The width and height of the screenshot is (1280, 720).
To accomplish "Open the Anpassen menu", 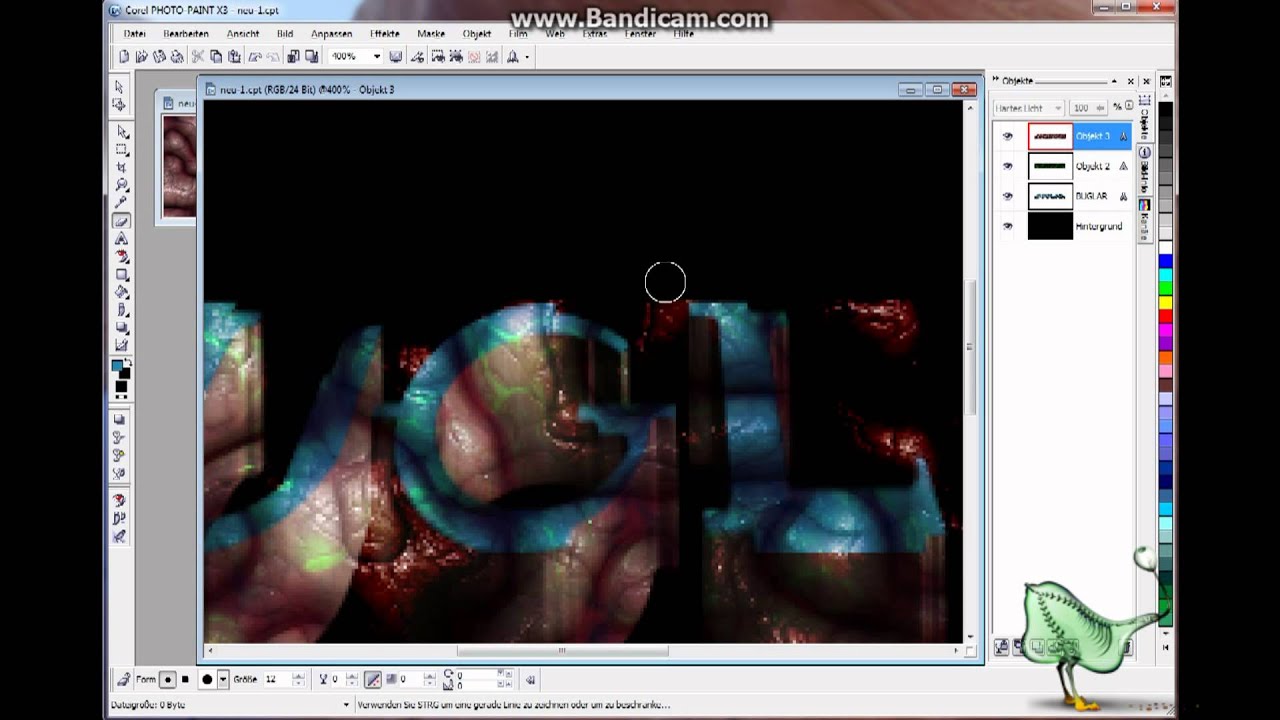I will 331,33.
